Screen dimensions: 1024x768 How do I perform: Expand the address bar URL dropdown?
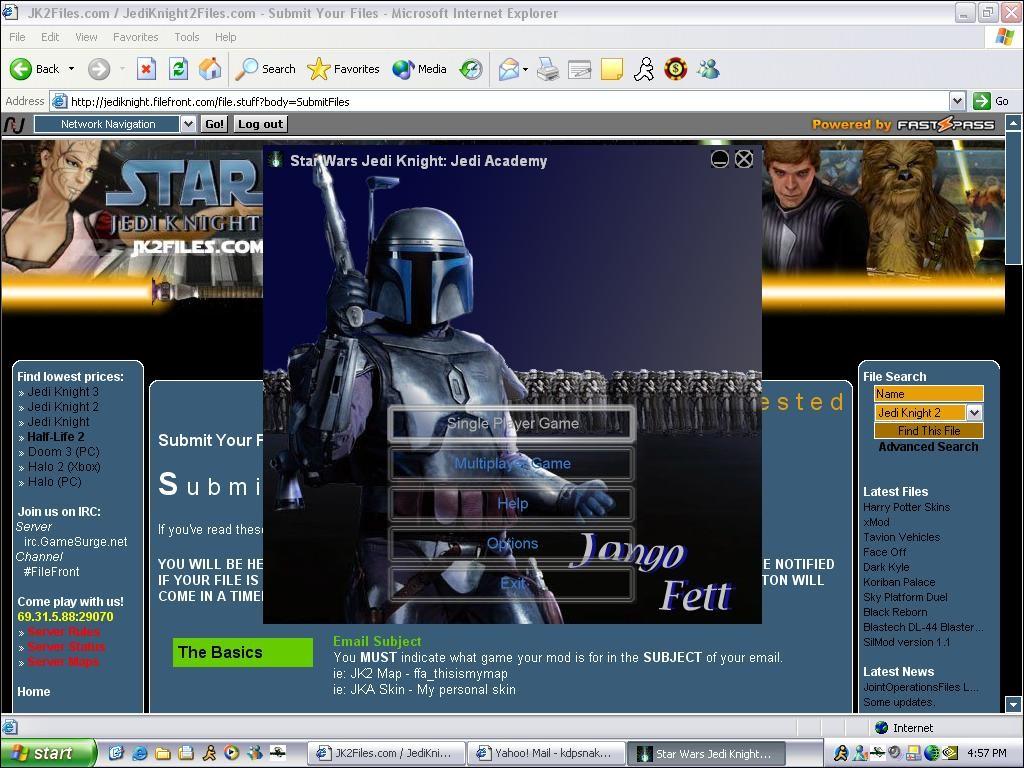pyautogui.click(x=957, y=101)
